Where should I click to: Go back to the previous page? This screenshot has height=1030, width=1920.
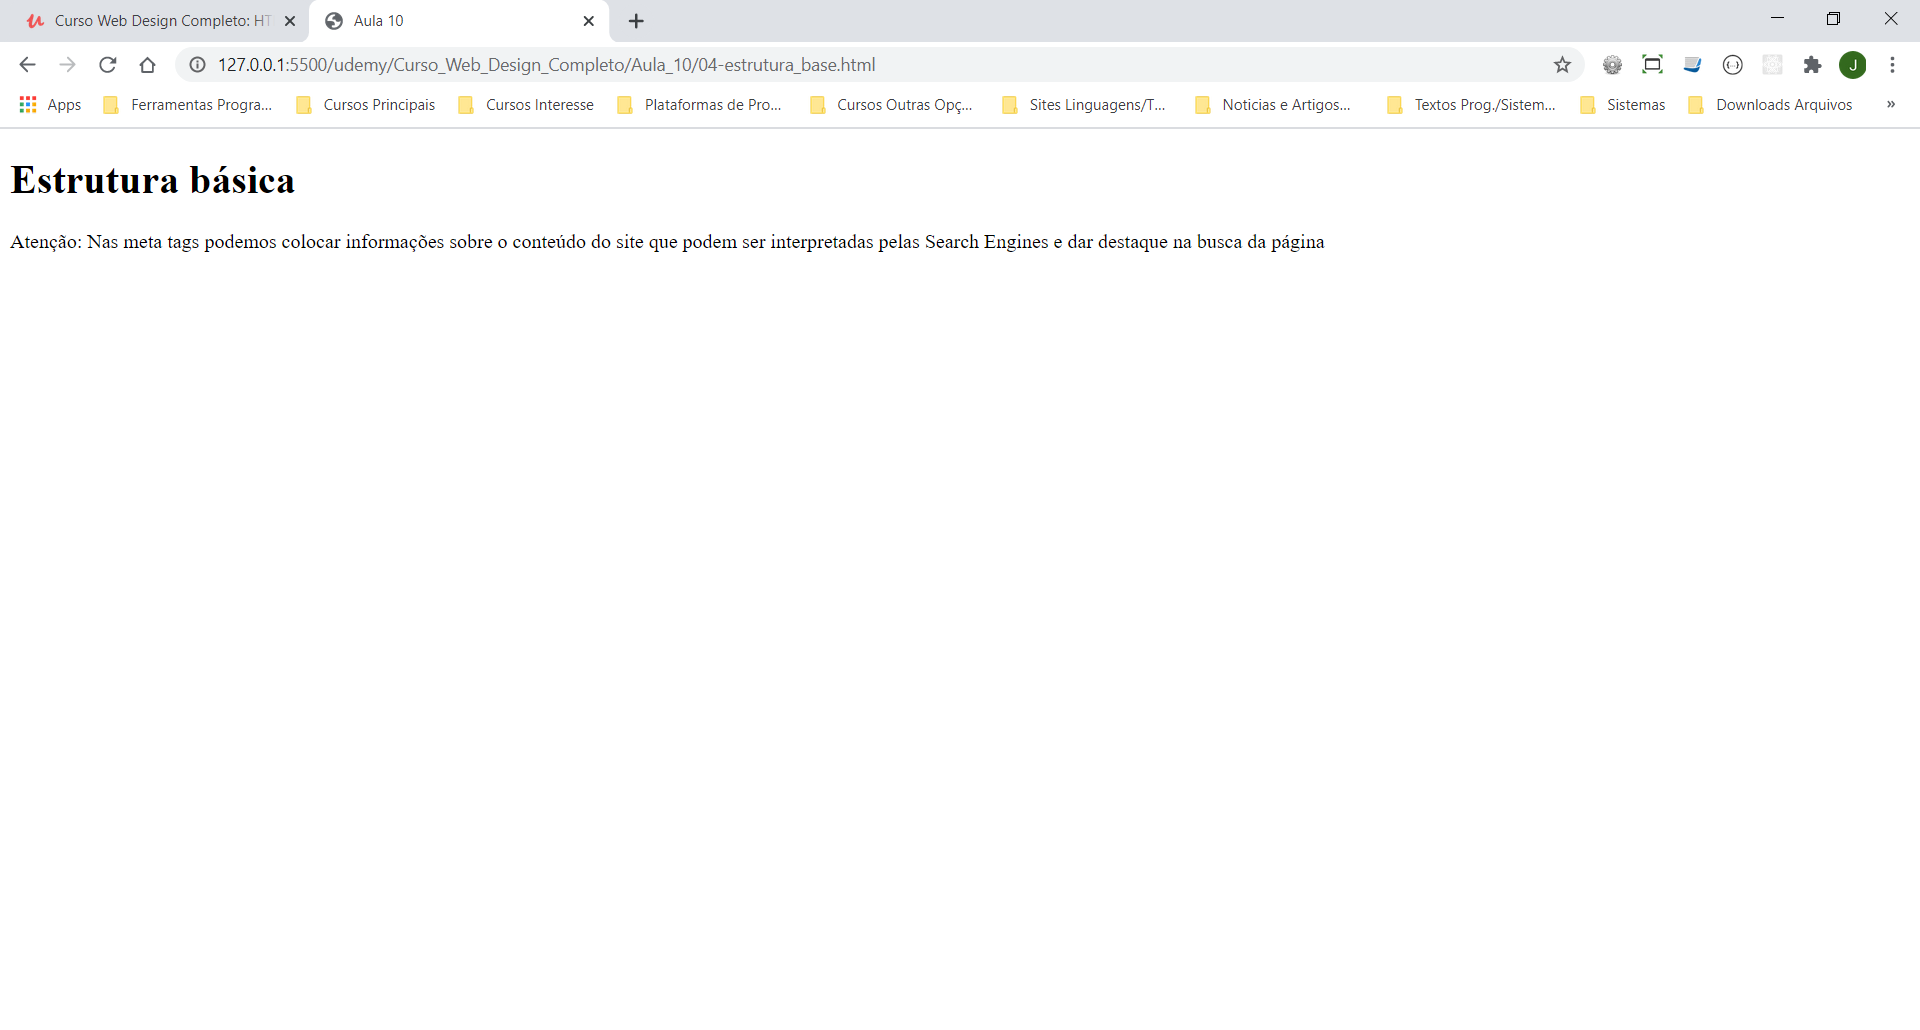pos(27,65)
